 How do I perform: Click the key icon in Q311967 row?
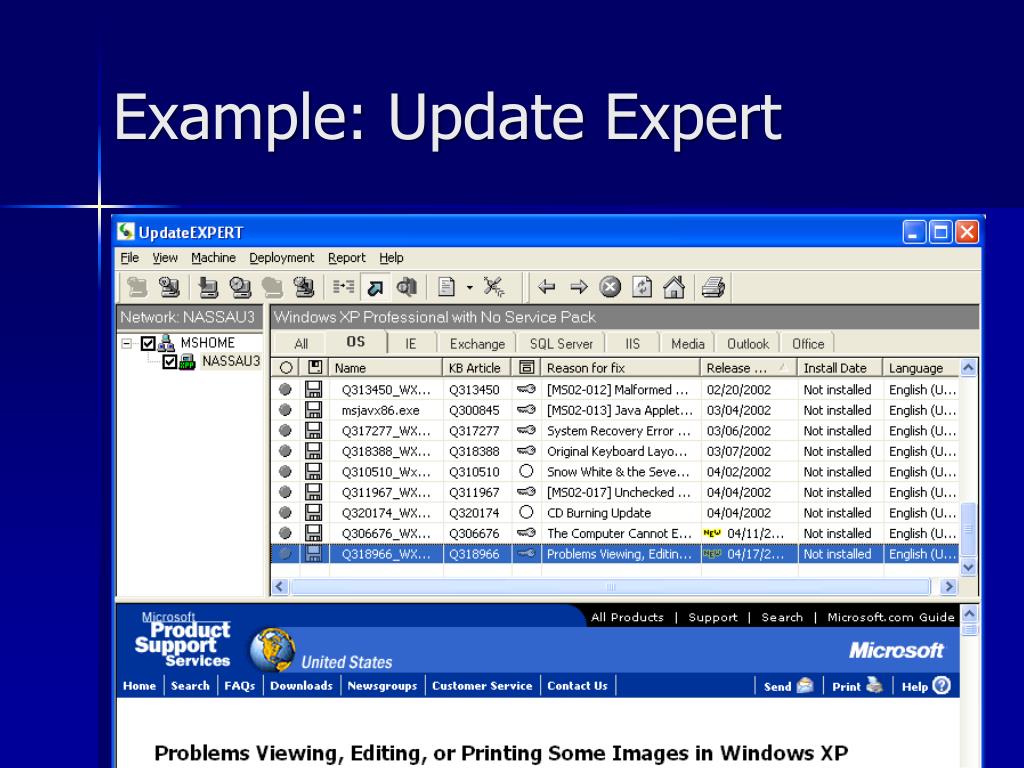(x=526, y=492)
